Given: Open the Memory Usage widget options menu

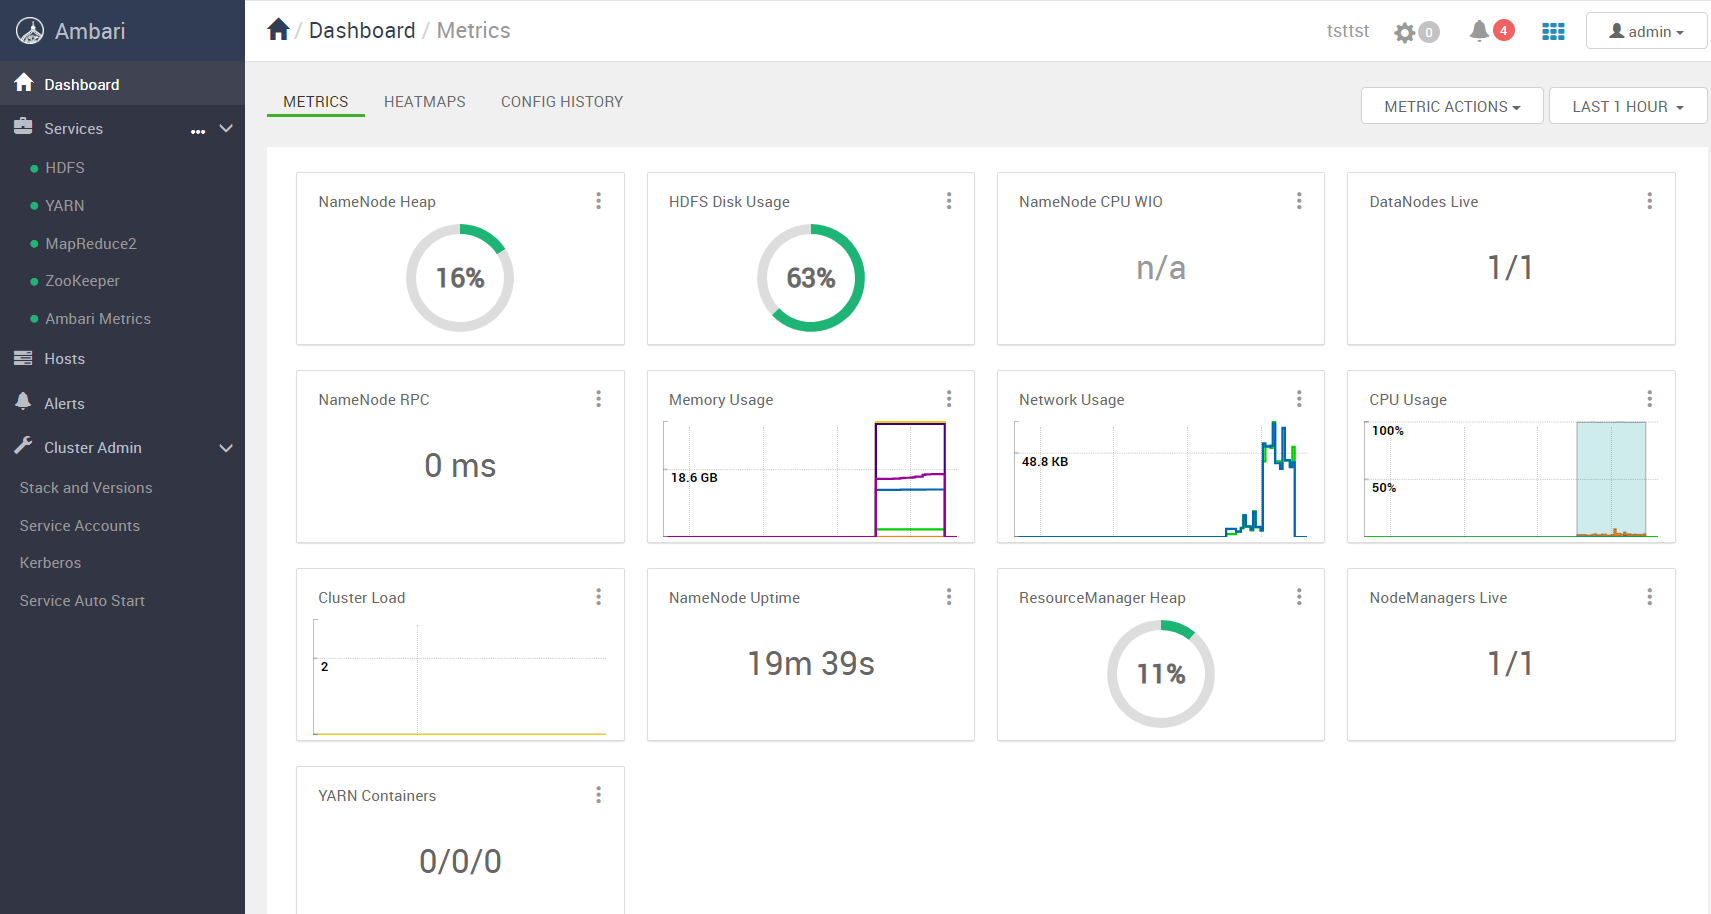Looking at the screenshot, I should (949, 399).
